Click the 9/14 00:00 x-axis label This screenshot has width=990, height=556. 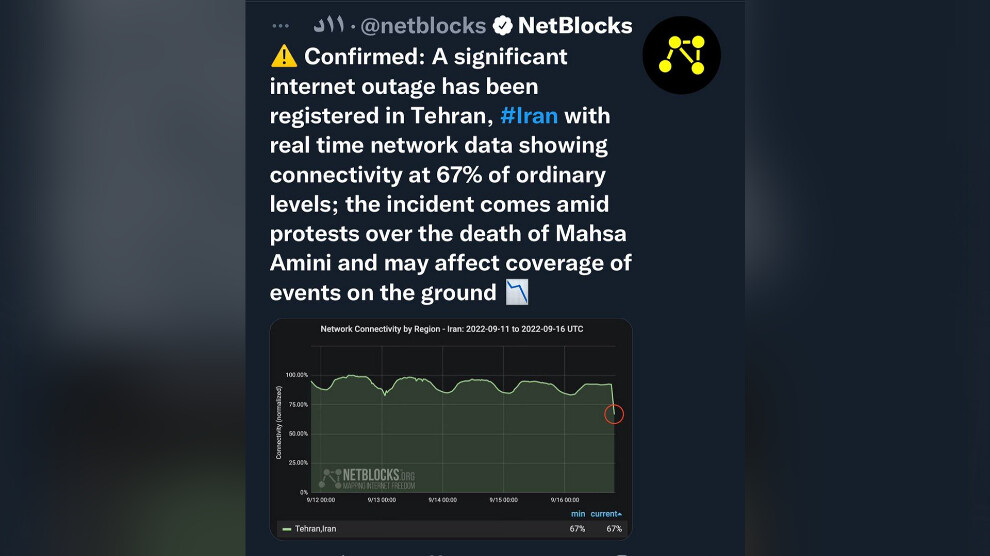pyautogui.click(x=442, y=499)
